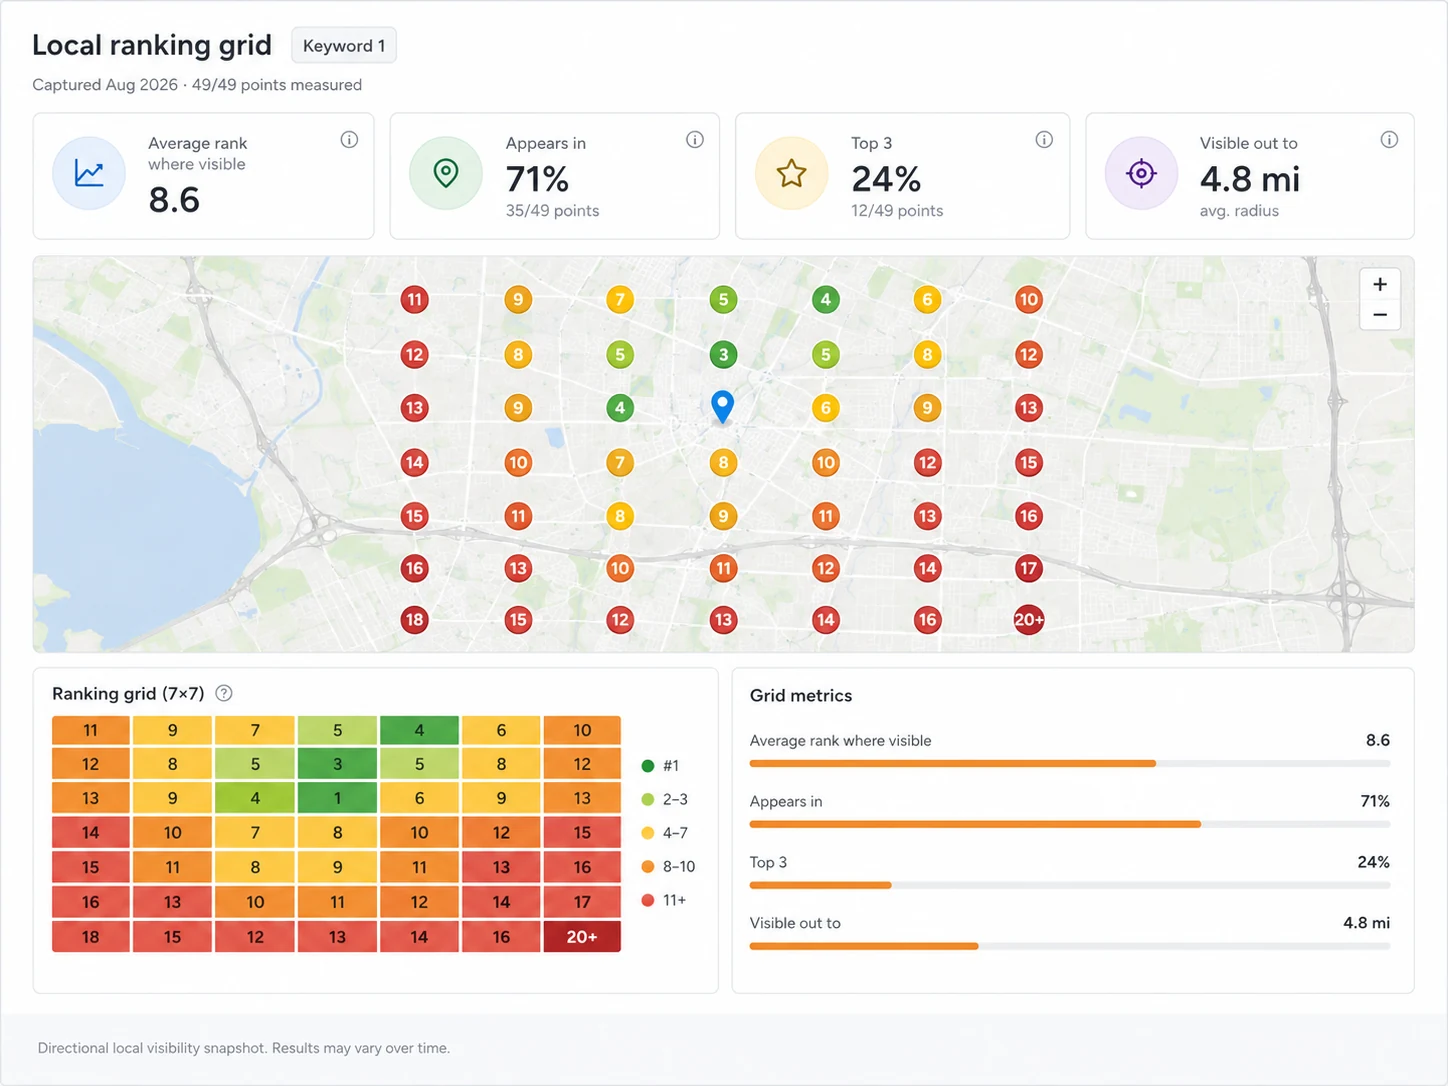
Task: Click the 20+ marker on the map
Action: [x=1029, y=620]
